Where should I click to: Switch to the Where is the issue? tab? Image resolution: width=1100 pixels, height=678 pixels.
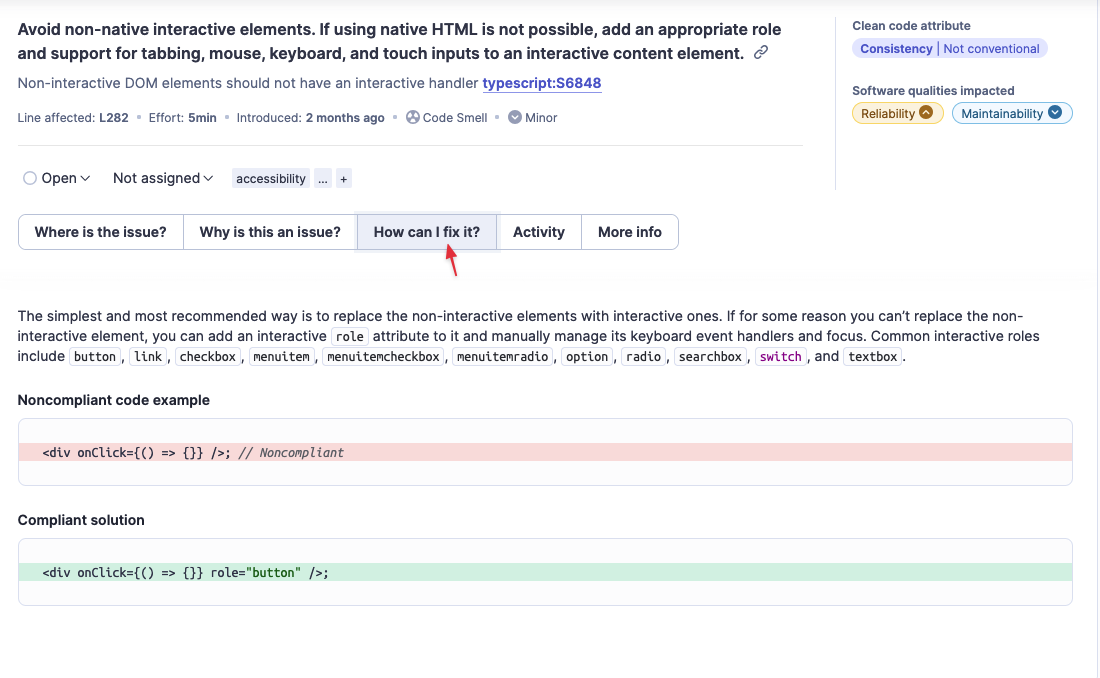pos(100,232)
